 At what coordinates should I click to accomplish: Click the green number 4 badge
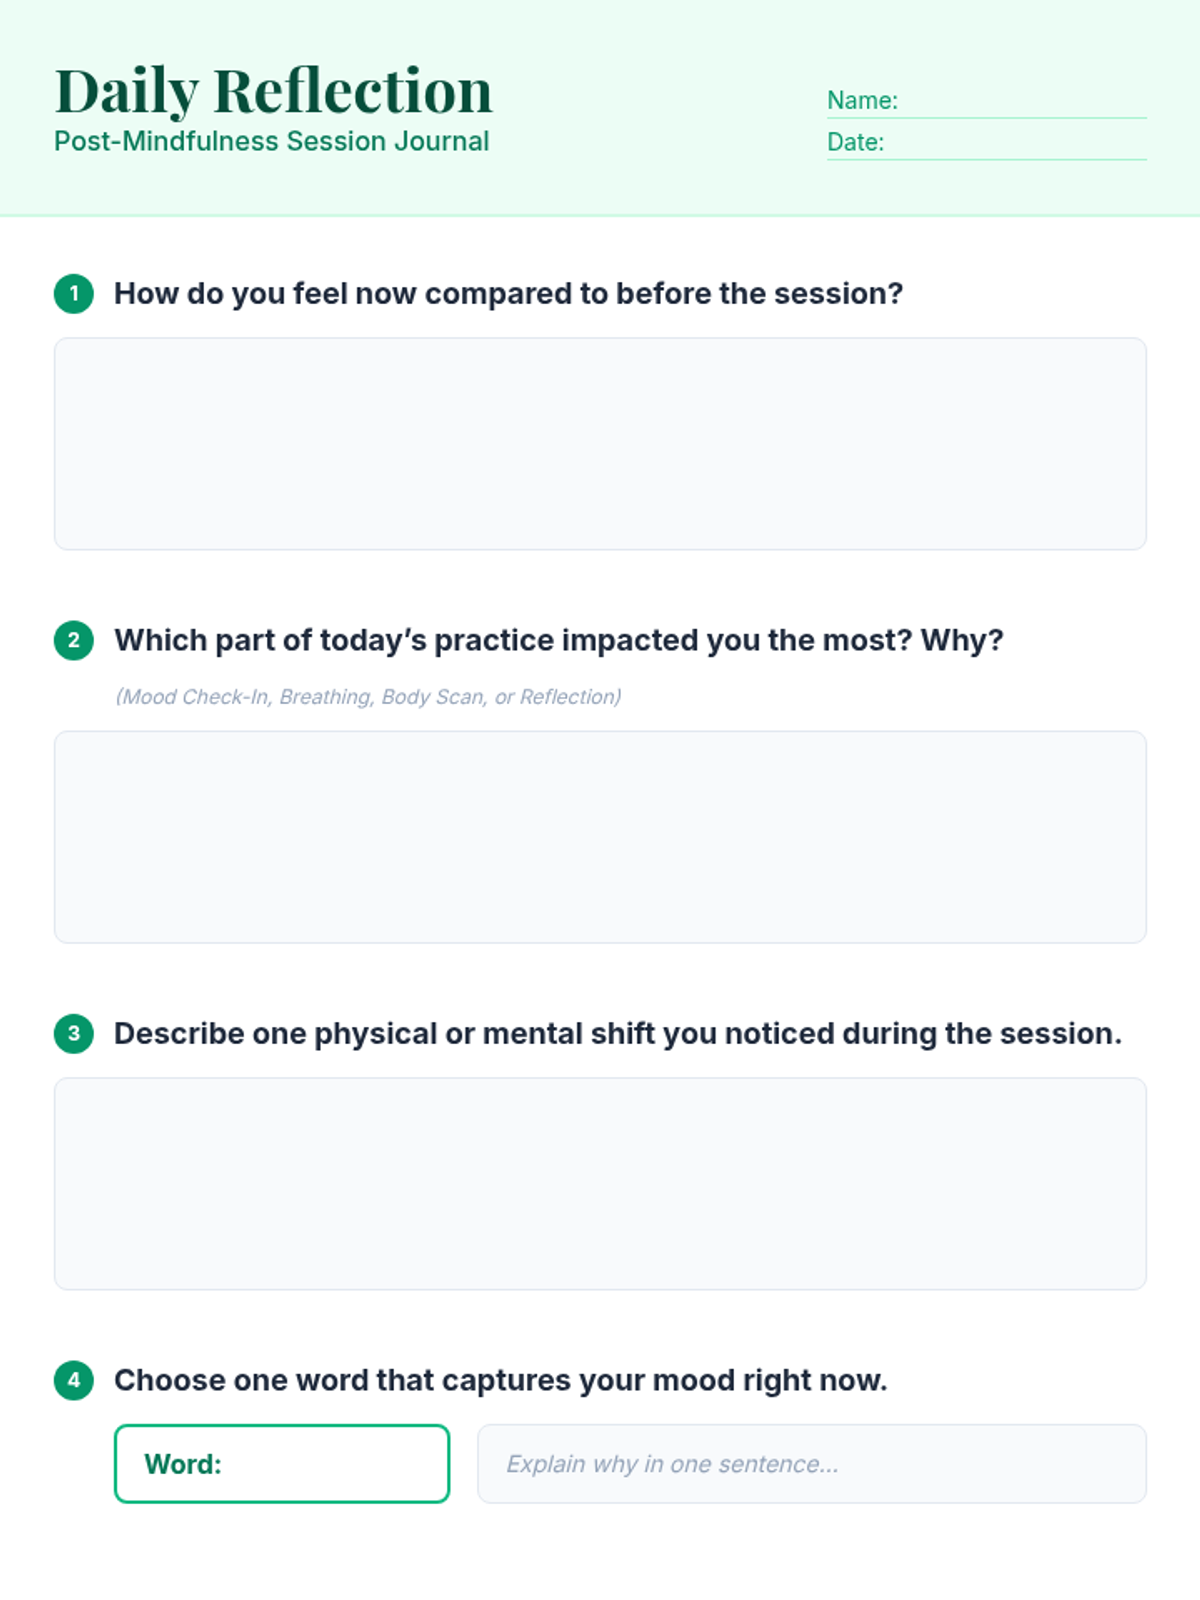pos(74,1381)
